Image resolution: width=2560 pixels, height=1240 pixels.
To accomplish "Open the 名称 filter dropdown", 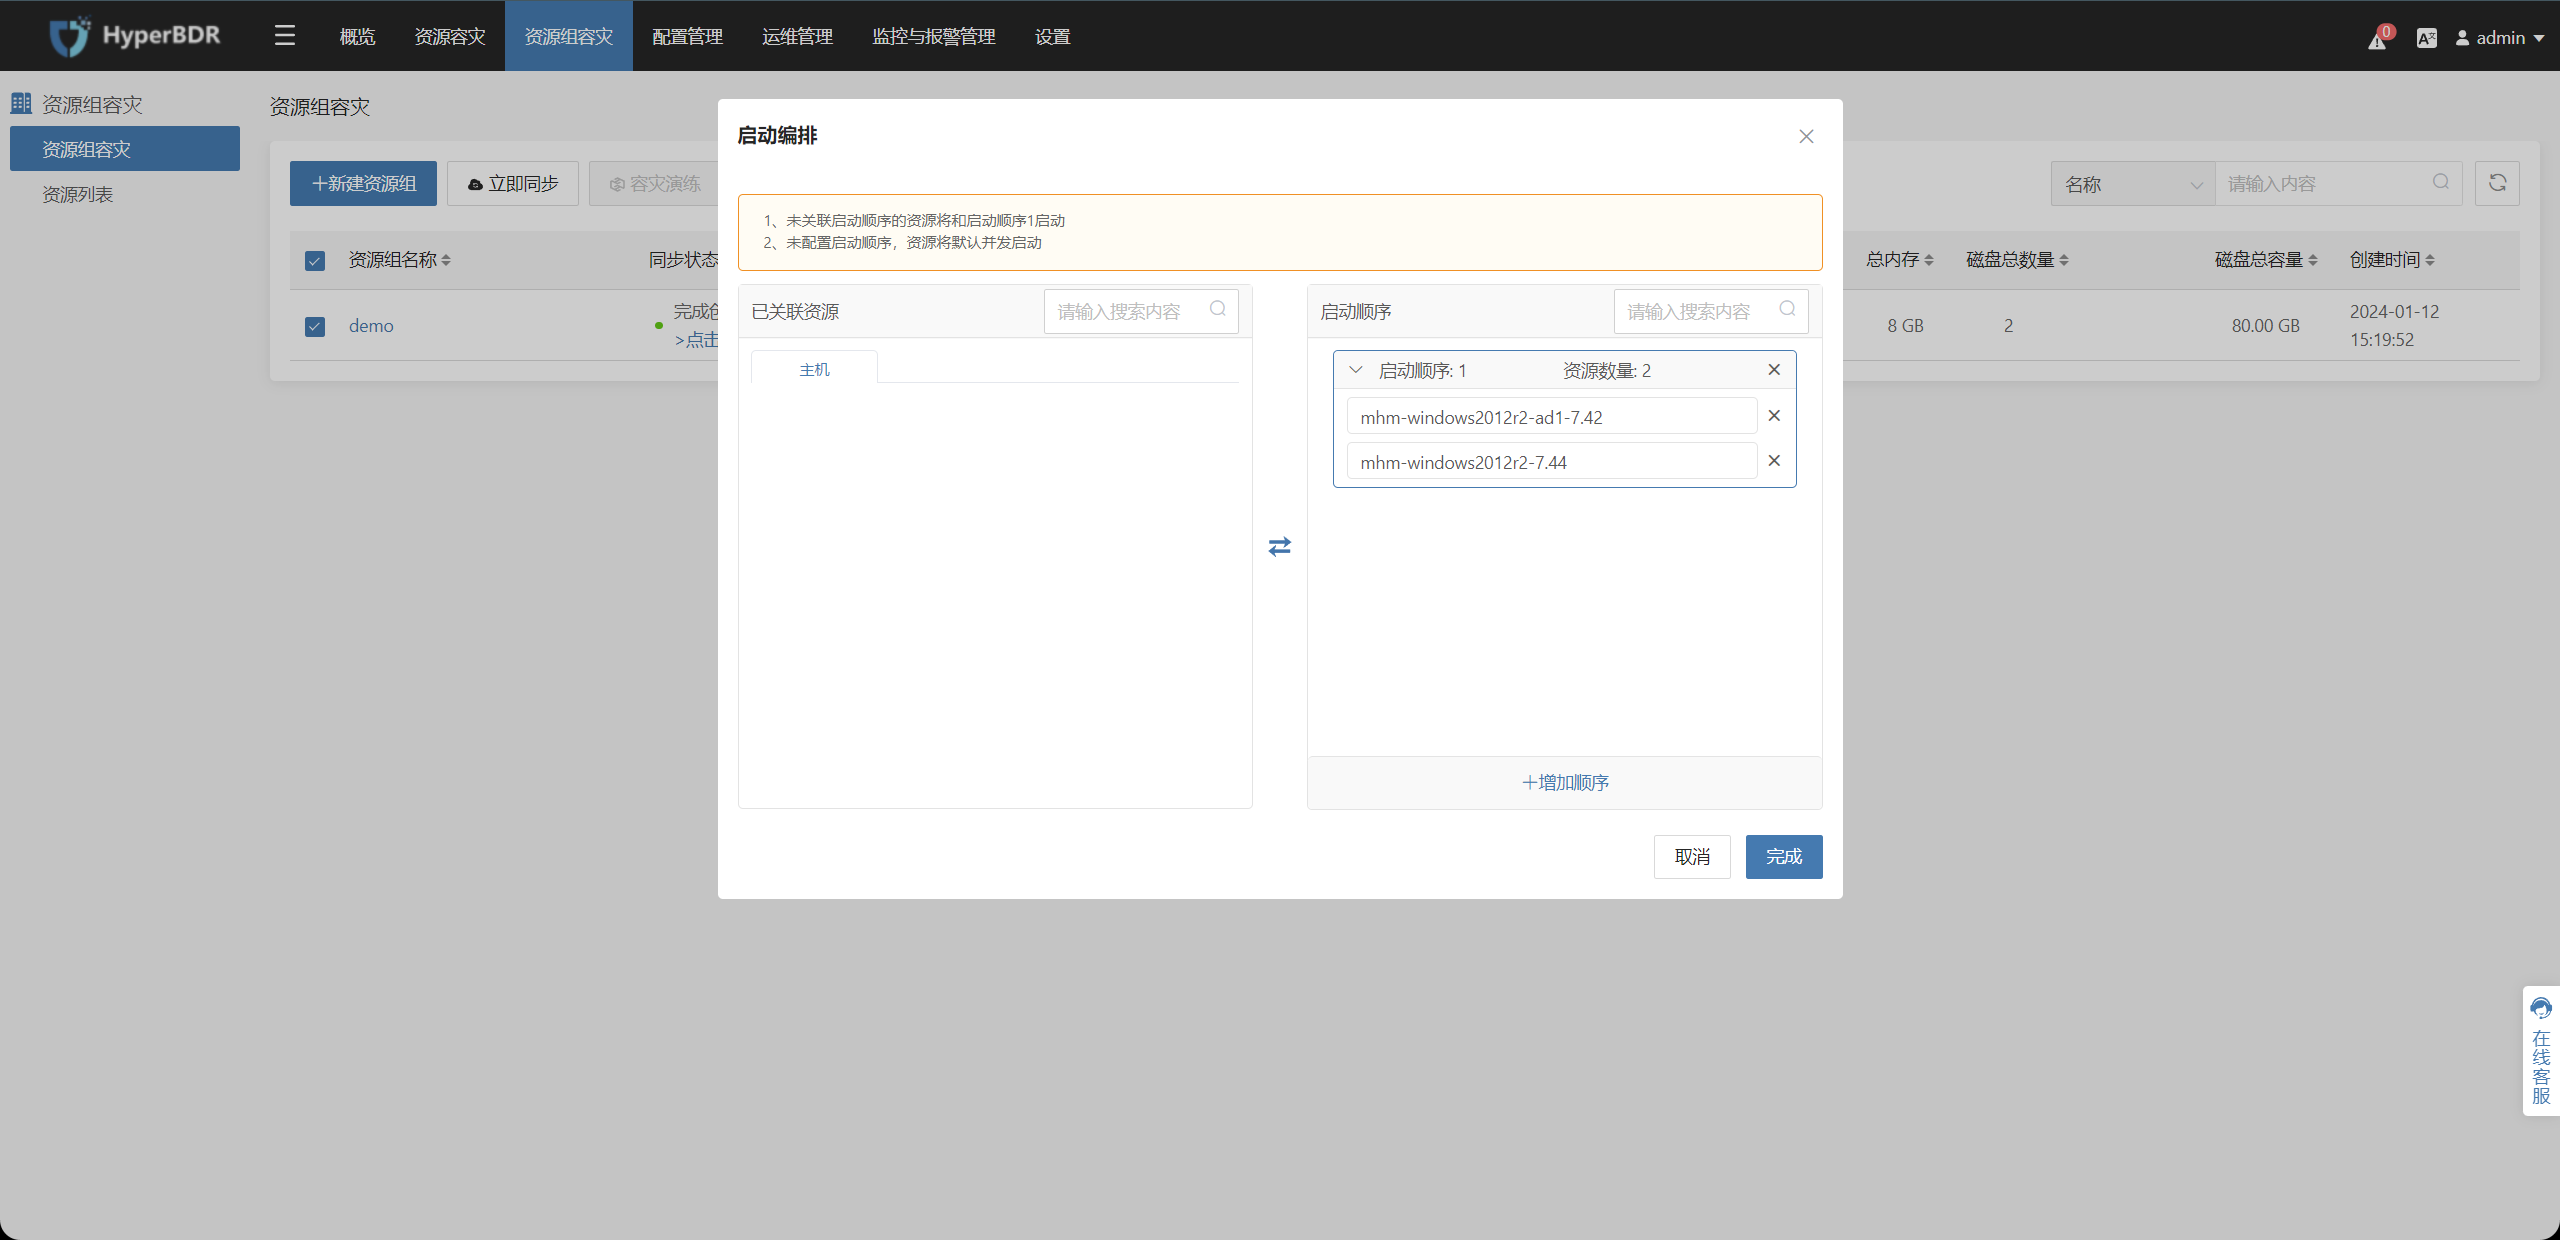I will tap(2133, 184).
